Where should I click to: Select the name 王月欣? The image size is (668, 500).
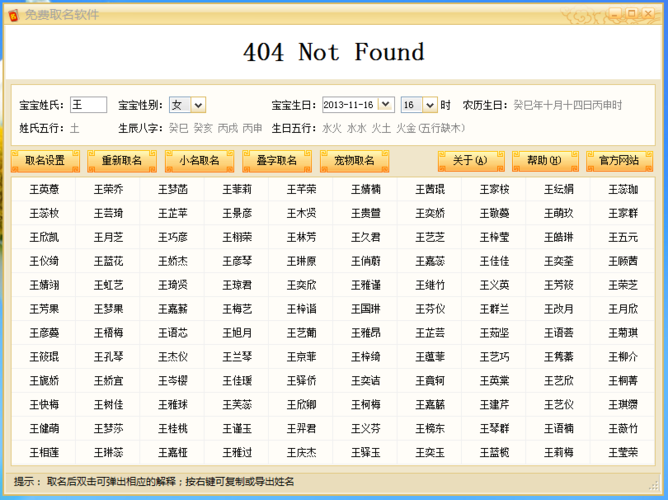623,309
